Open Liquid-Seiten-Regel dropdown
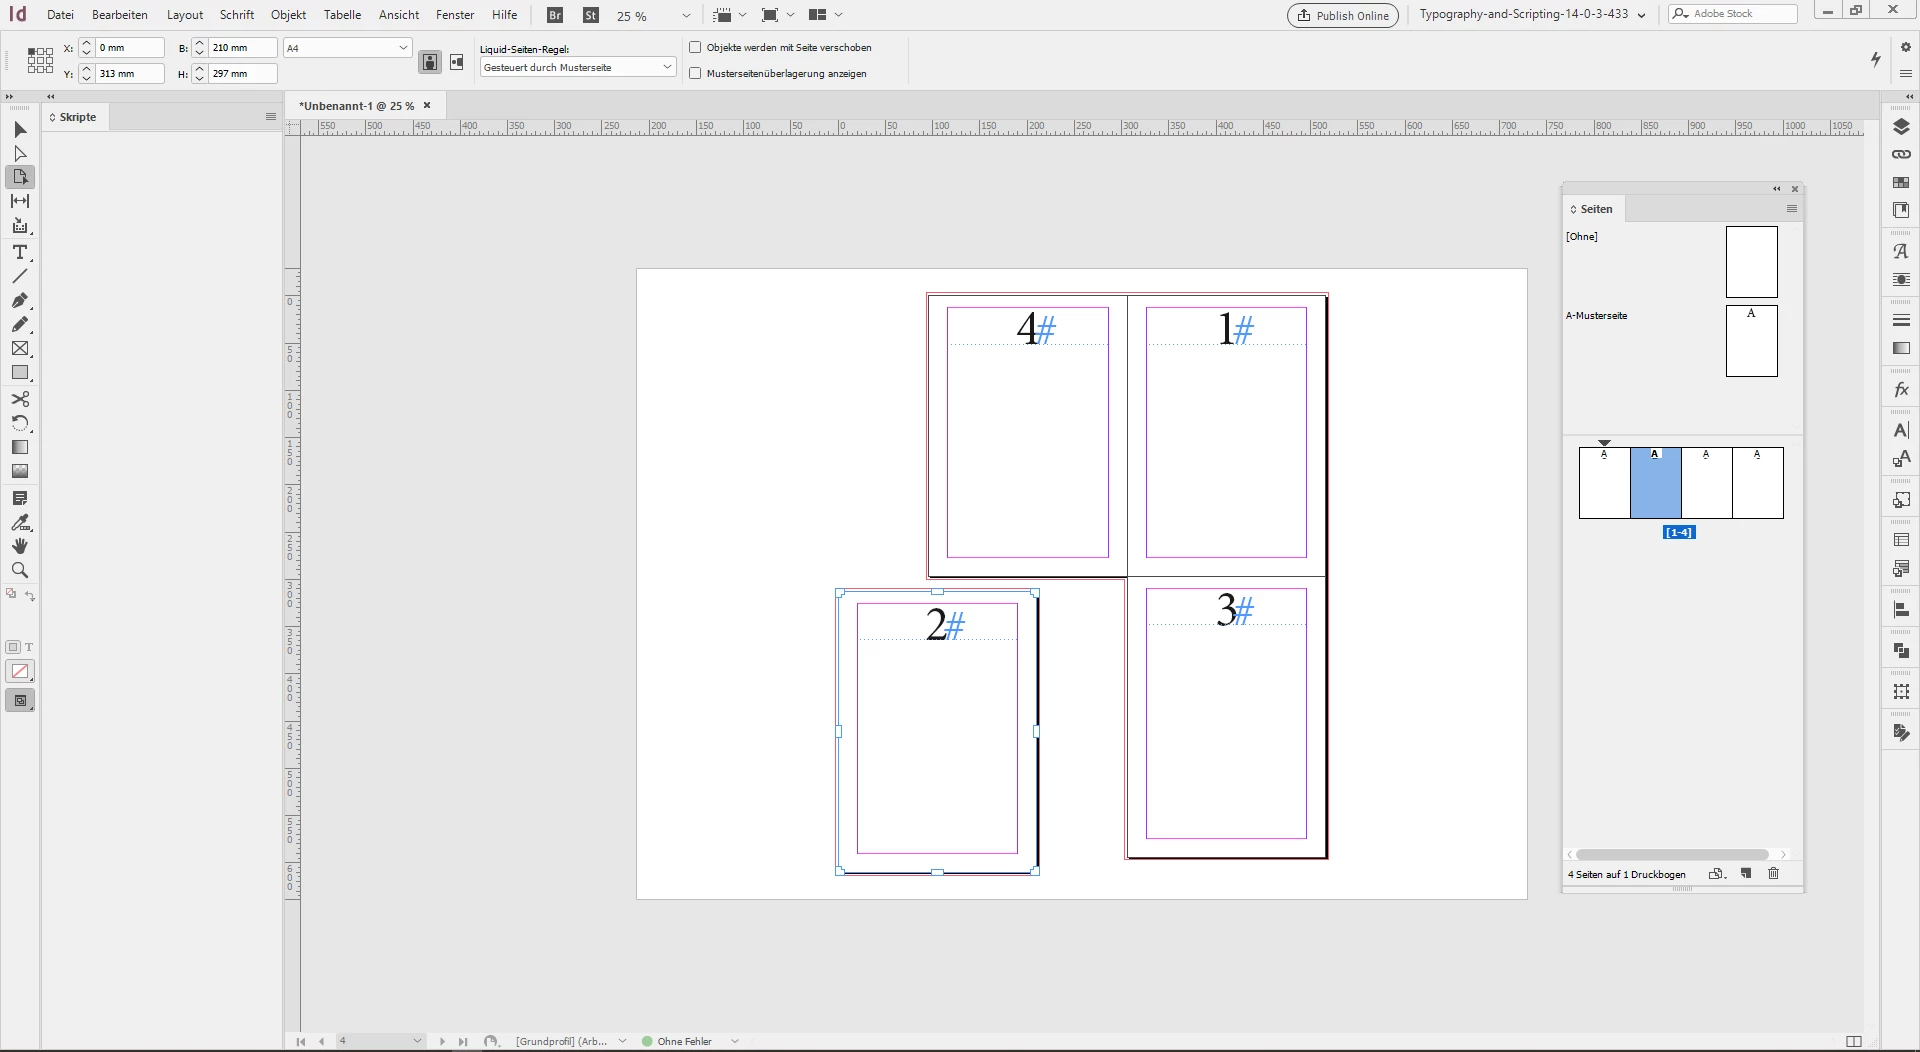This screenshot has height=1052, width=1920. click(x=578, y=67)
